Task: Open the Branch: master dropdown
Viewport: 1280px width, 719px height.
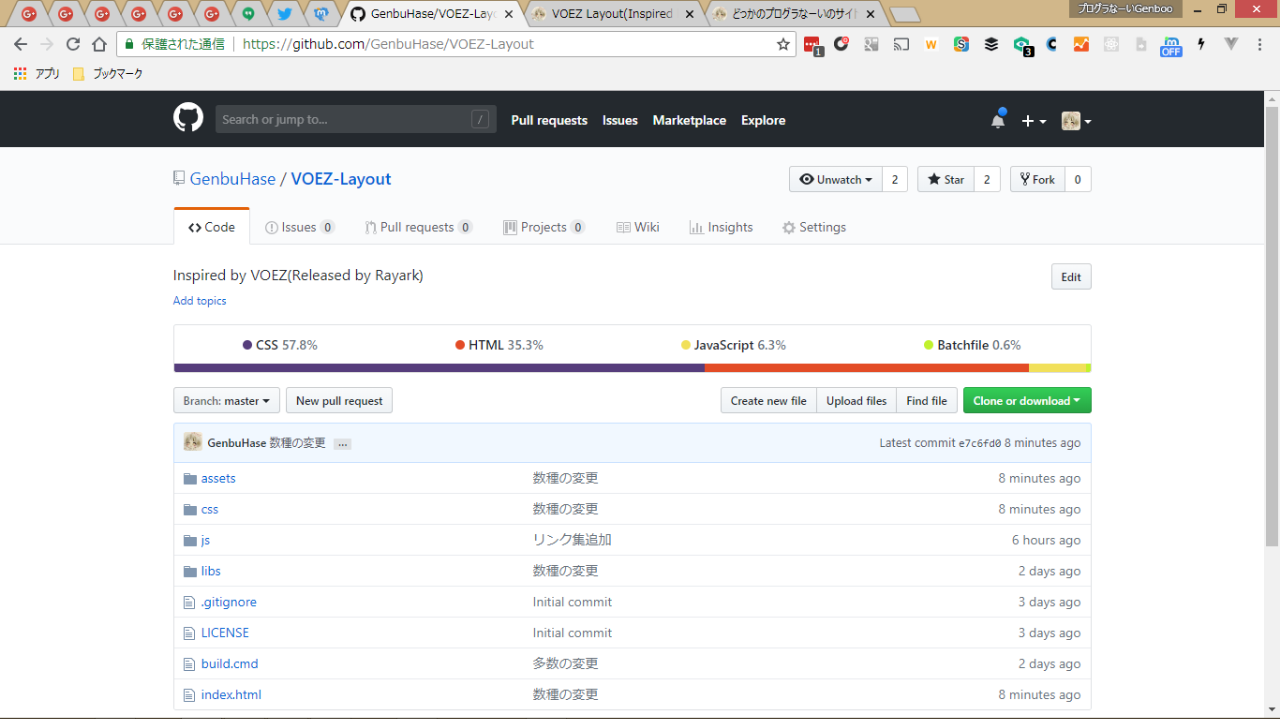Action: pyautogui.click(x=226, y=401)
